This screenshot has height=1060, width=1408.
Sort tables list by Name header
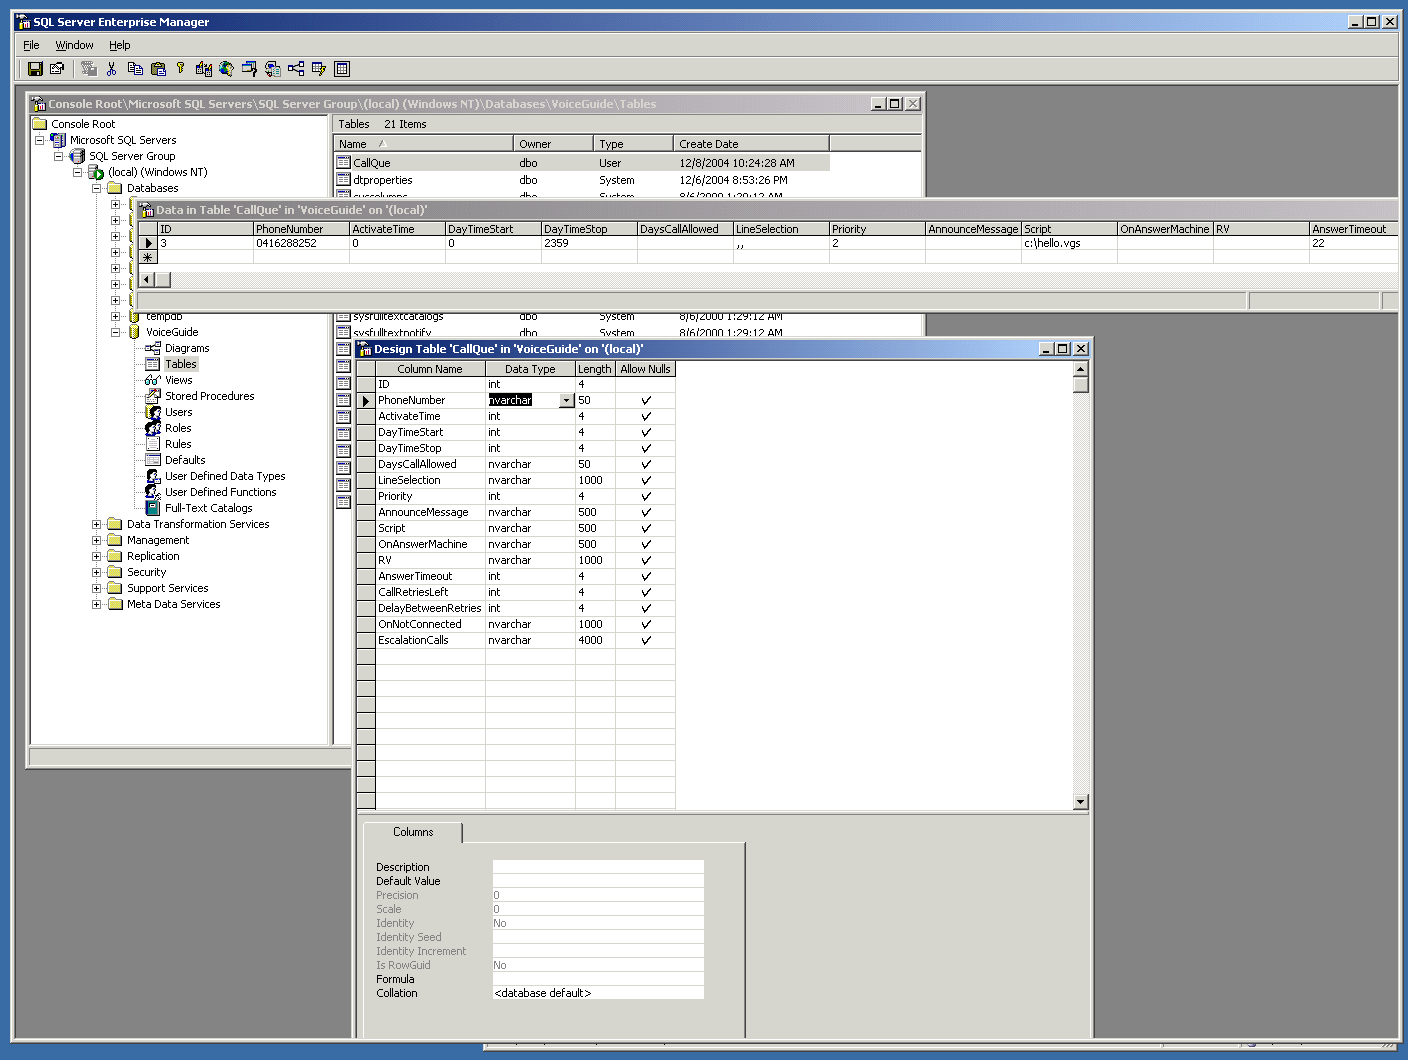[x=423, y=144]
